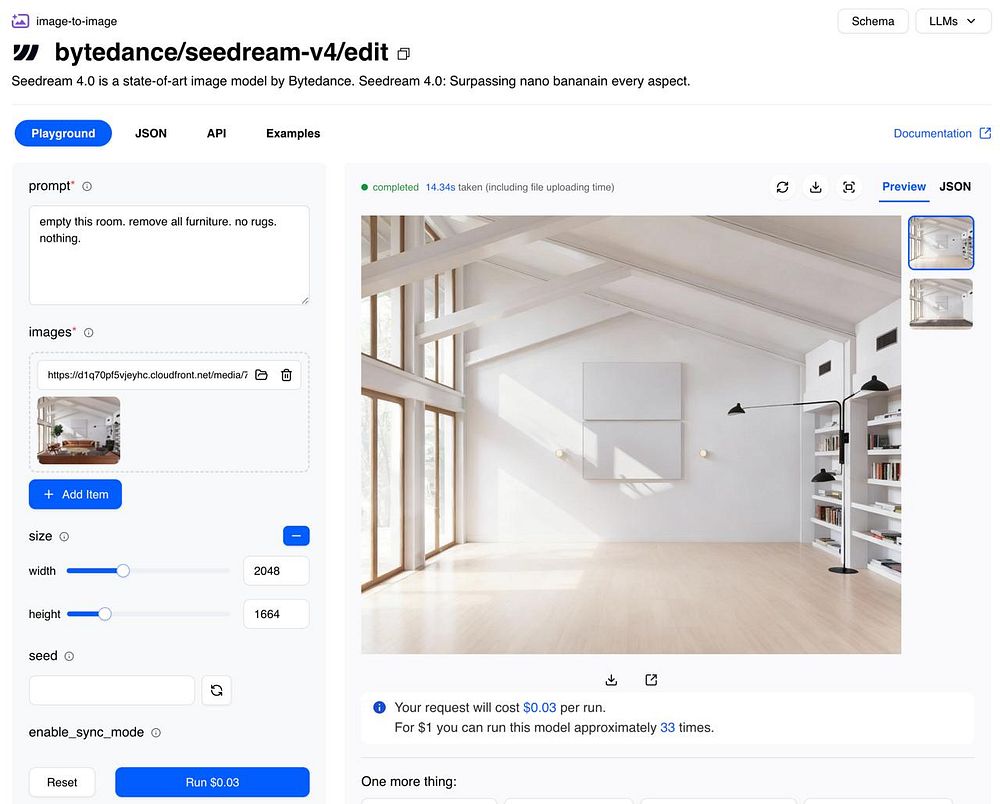Select the Preview output tab
The height and width of the screenshot is (804, 1000).
(904, 187)
